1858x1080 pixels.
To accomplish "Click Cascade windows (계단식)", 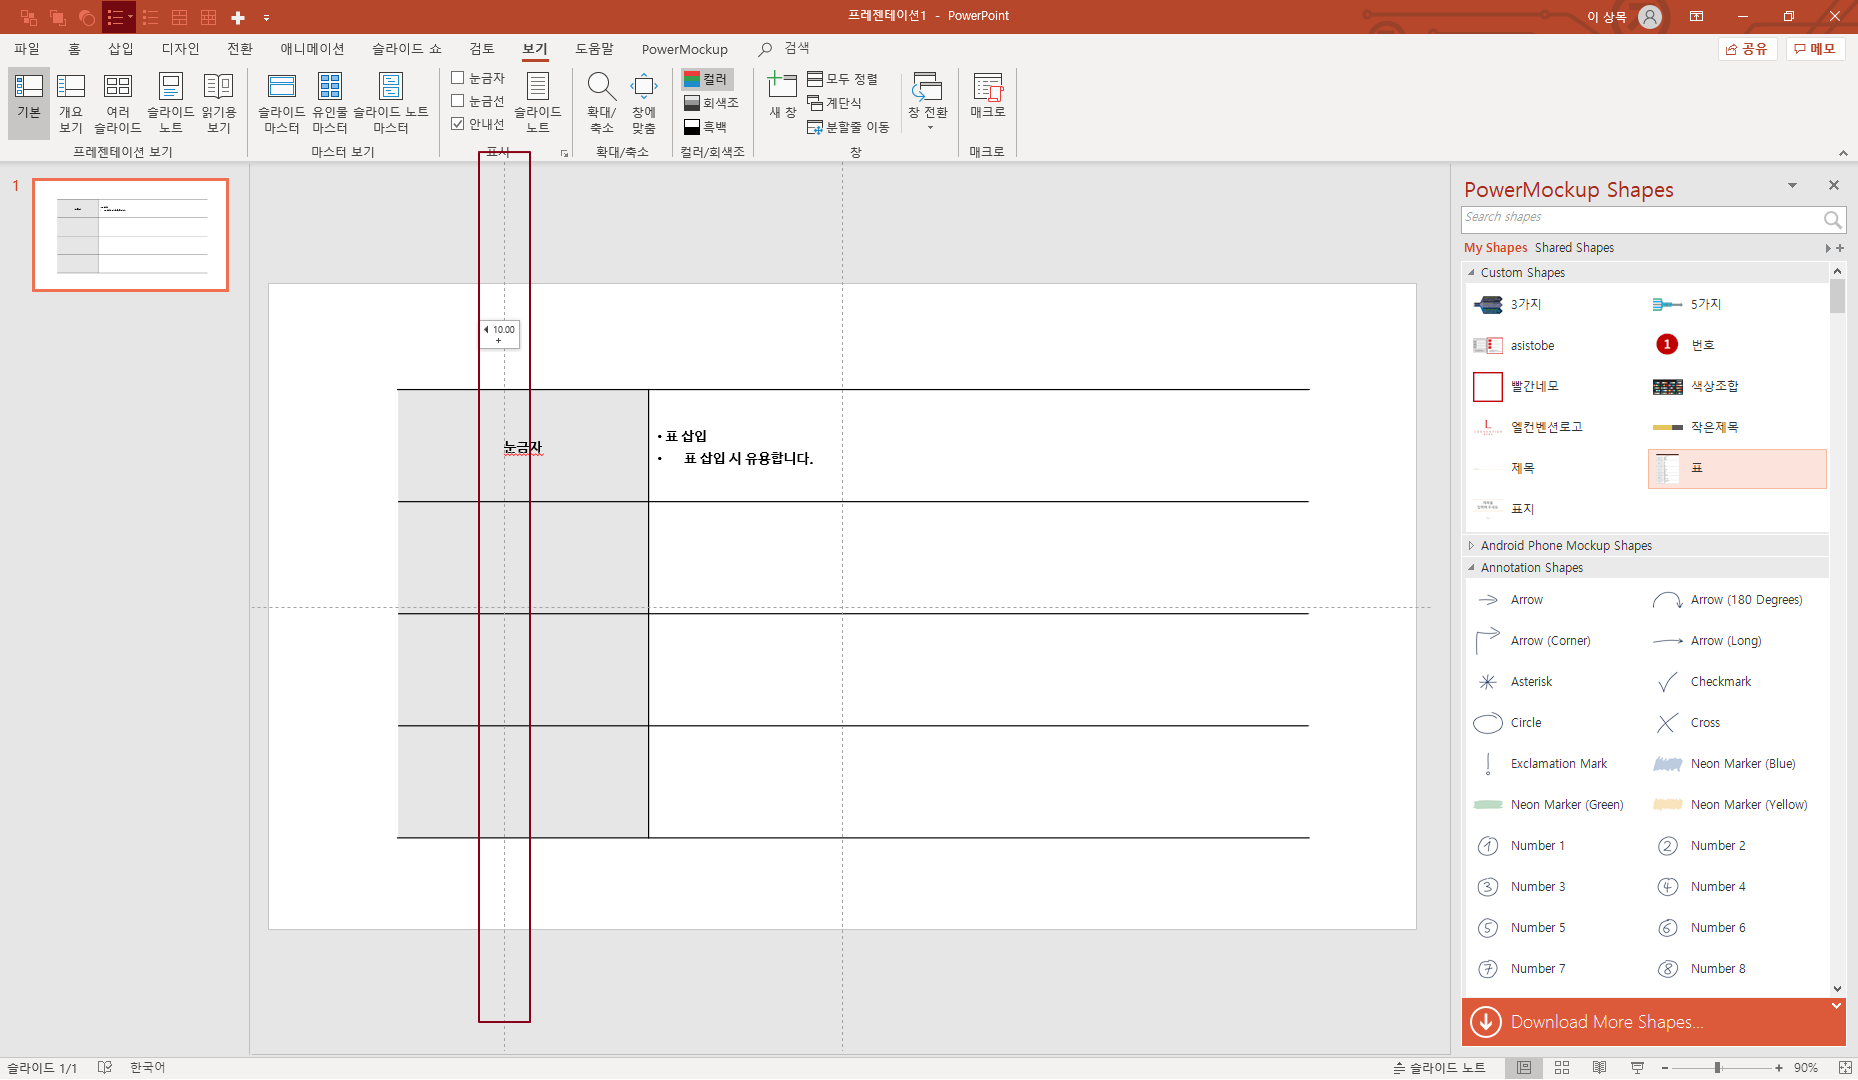I will (x=834, y=103).
